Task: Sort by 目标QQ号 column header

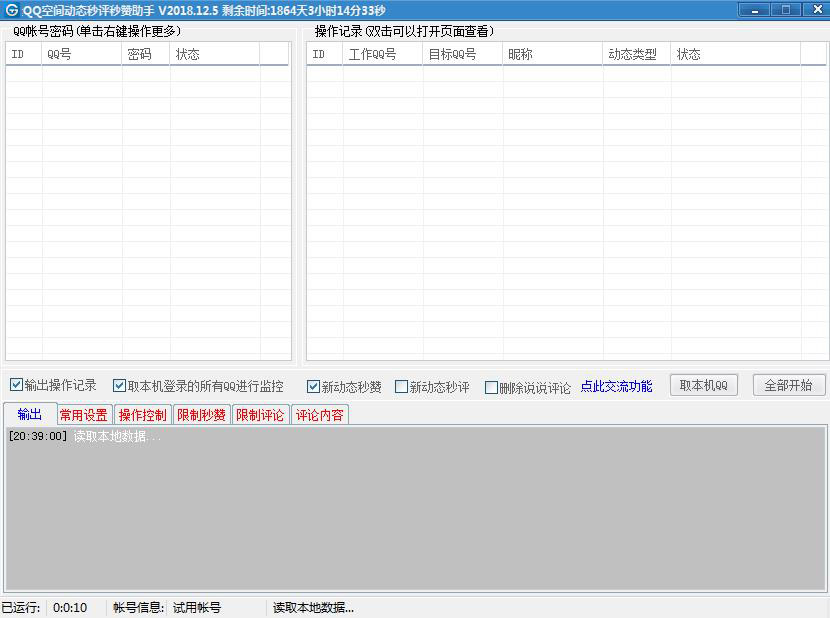Action: [x=462, y=54]
